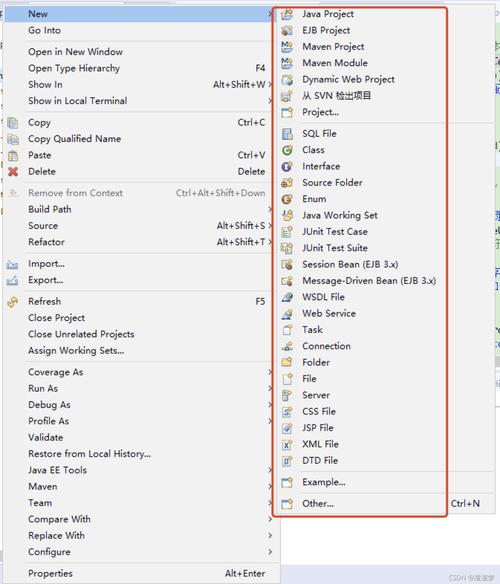Click the Connection icon

[287, 346]
